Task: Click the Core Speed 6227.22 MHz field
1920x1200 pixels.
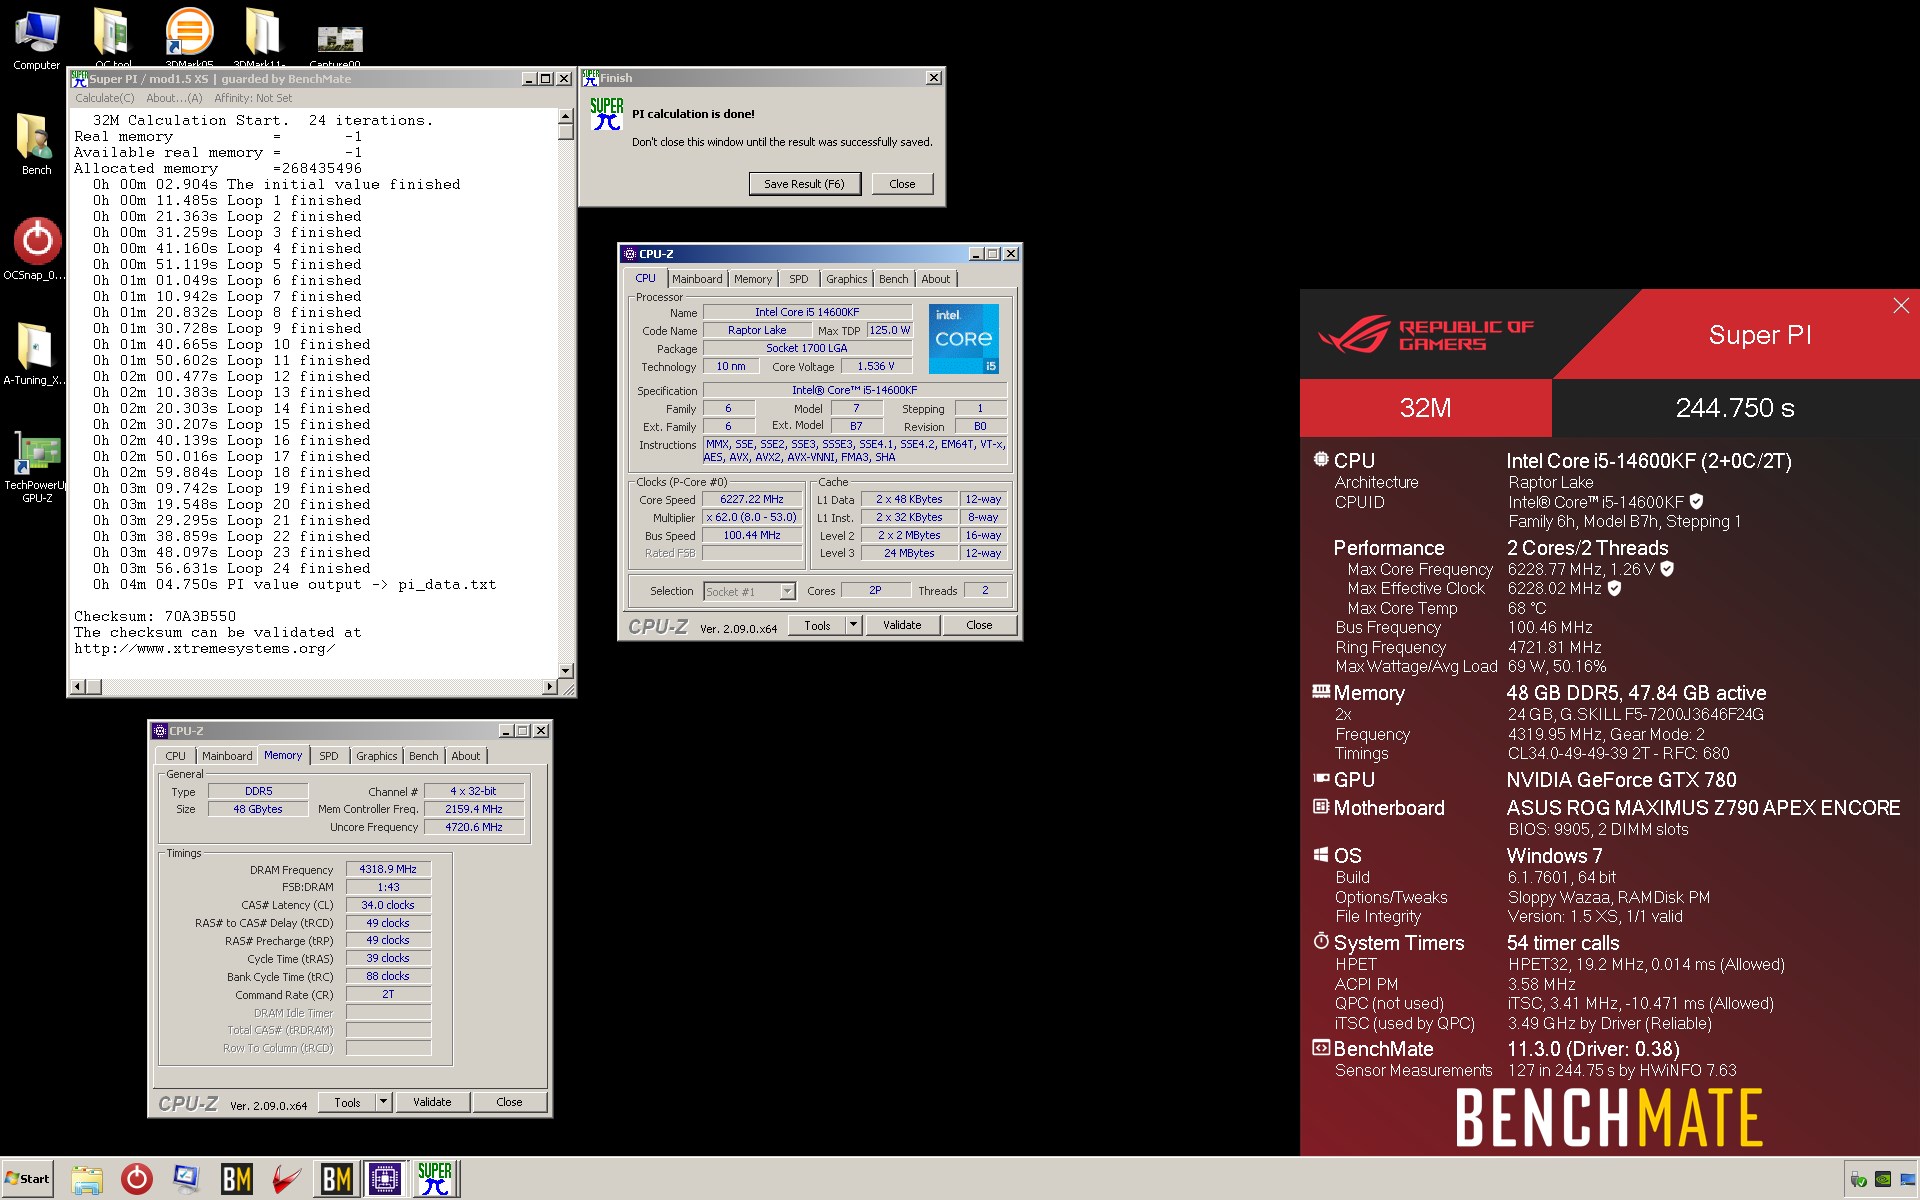Action: [752, 499]
